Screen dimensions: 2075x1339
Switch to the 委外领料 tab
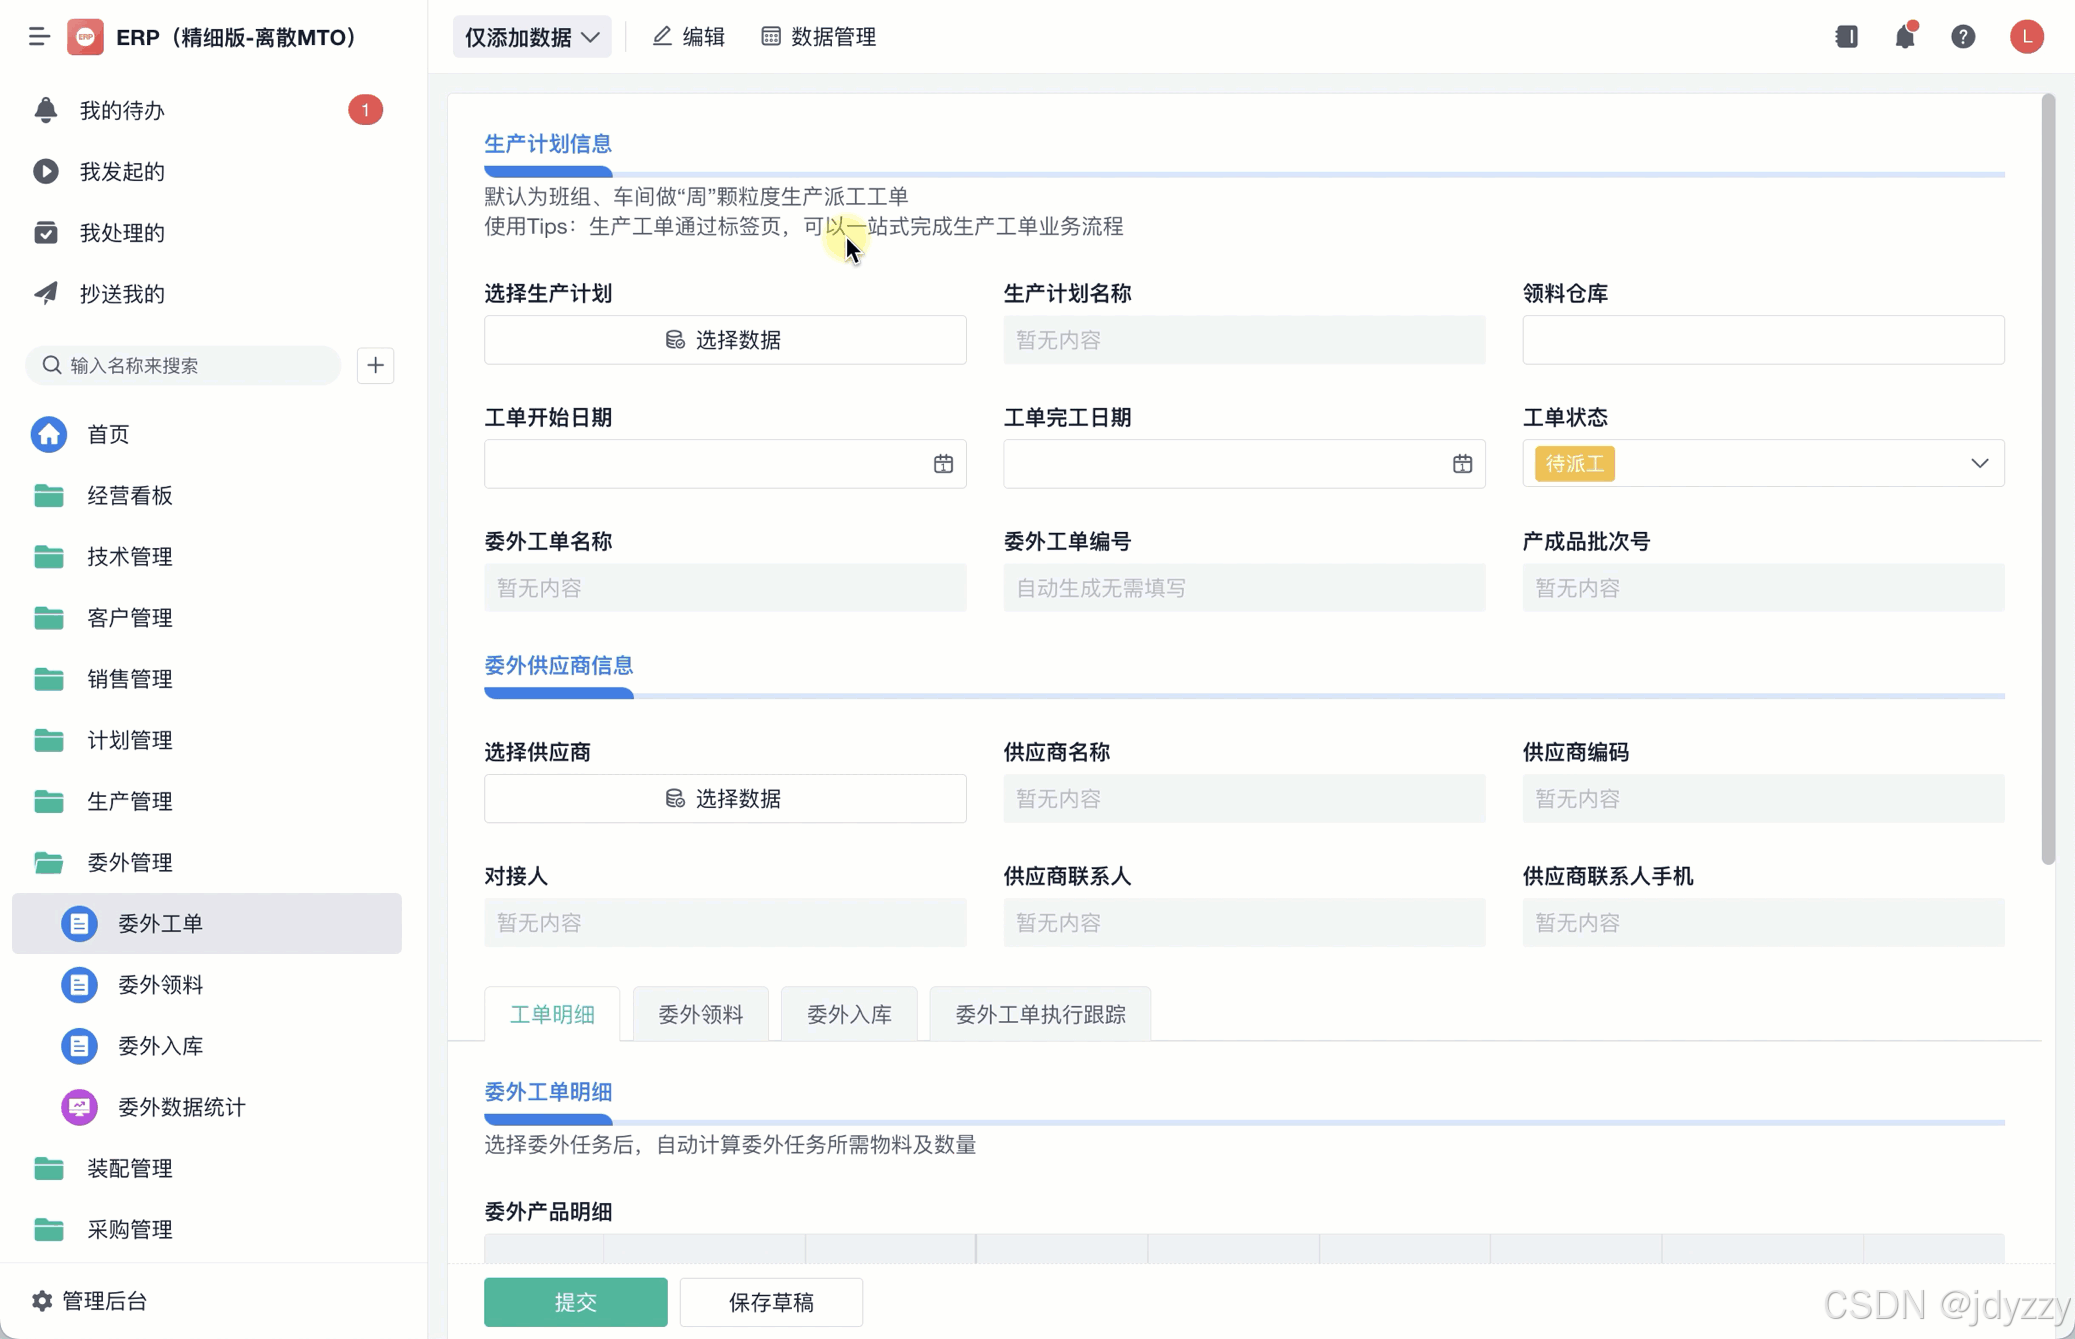point(700,1014)
